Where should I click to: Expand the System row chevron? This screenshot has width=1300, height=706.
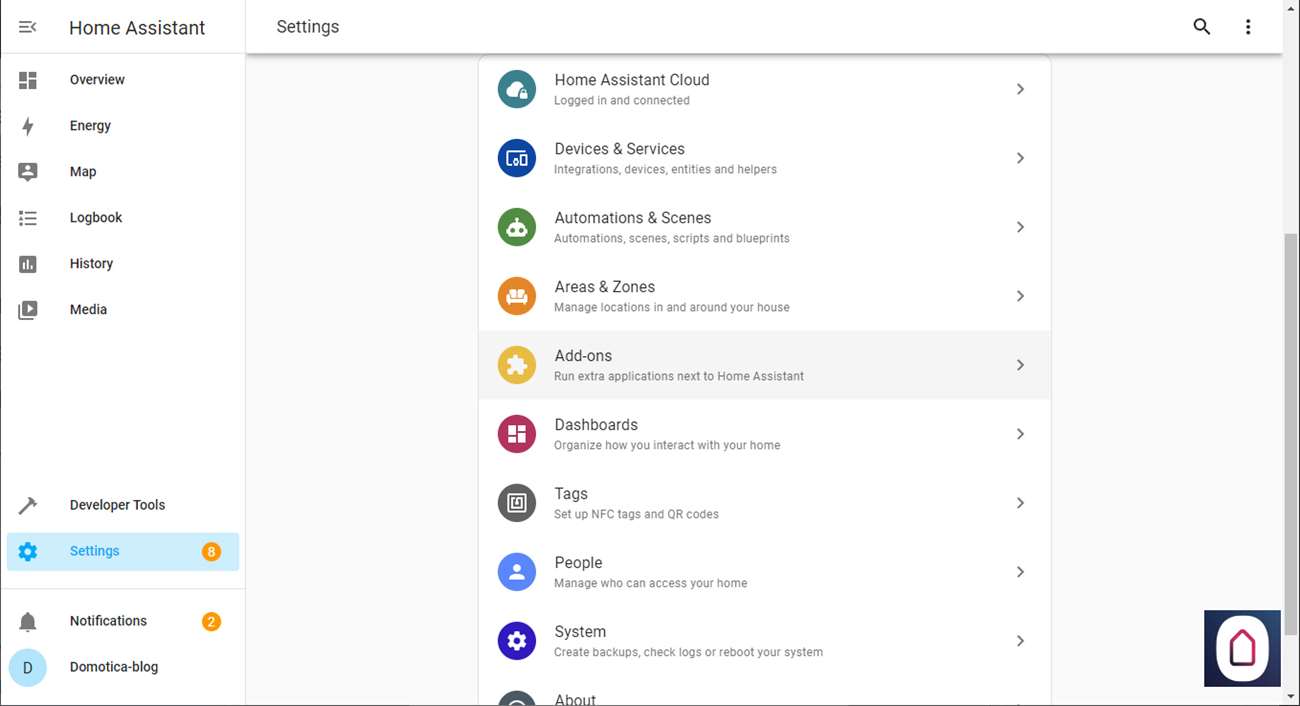click(1020, 641)
